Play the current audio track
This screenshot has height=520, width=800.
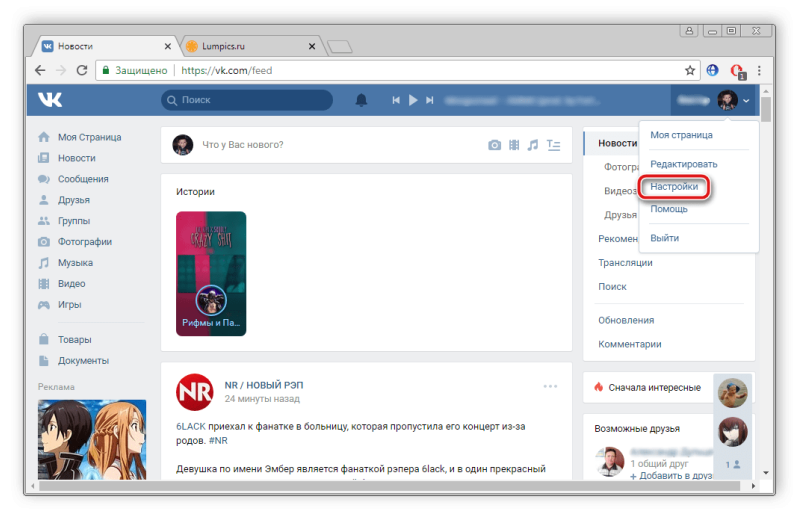413,100
